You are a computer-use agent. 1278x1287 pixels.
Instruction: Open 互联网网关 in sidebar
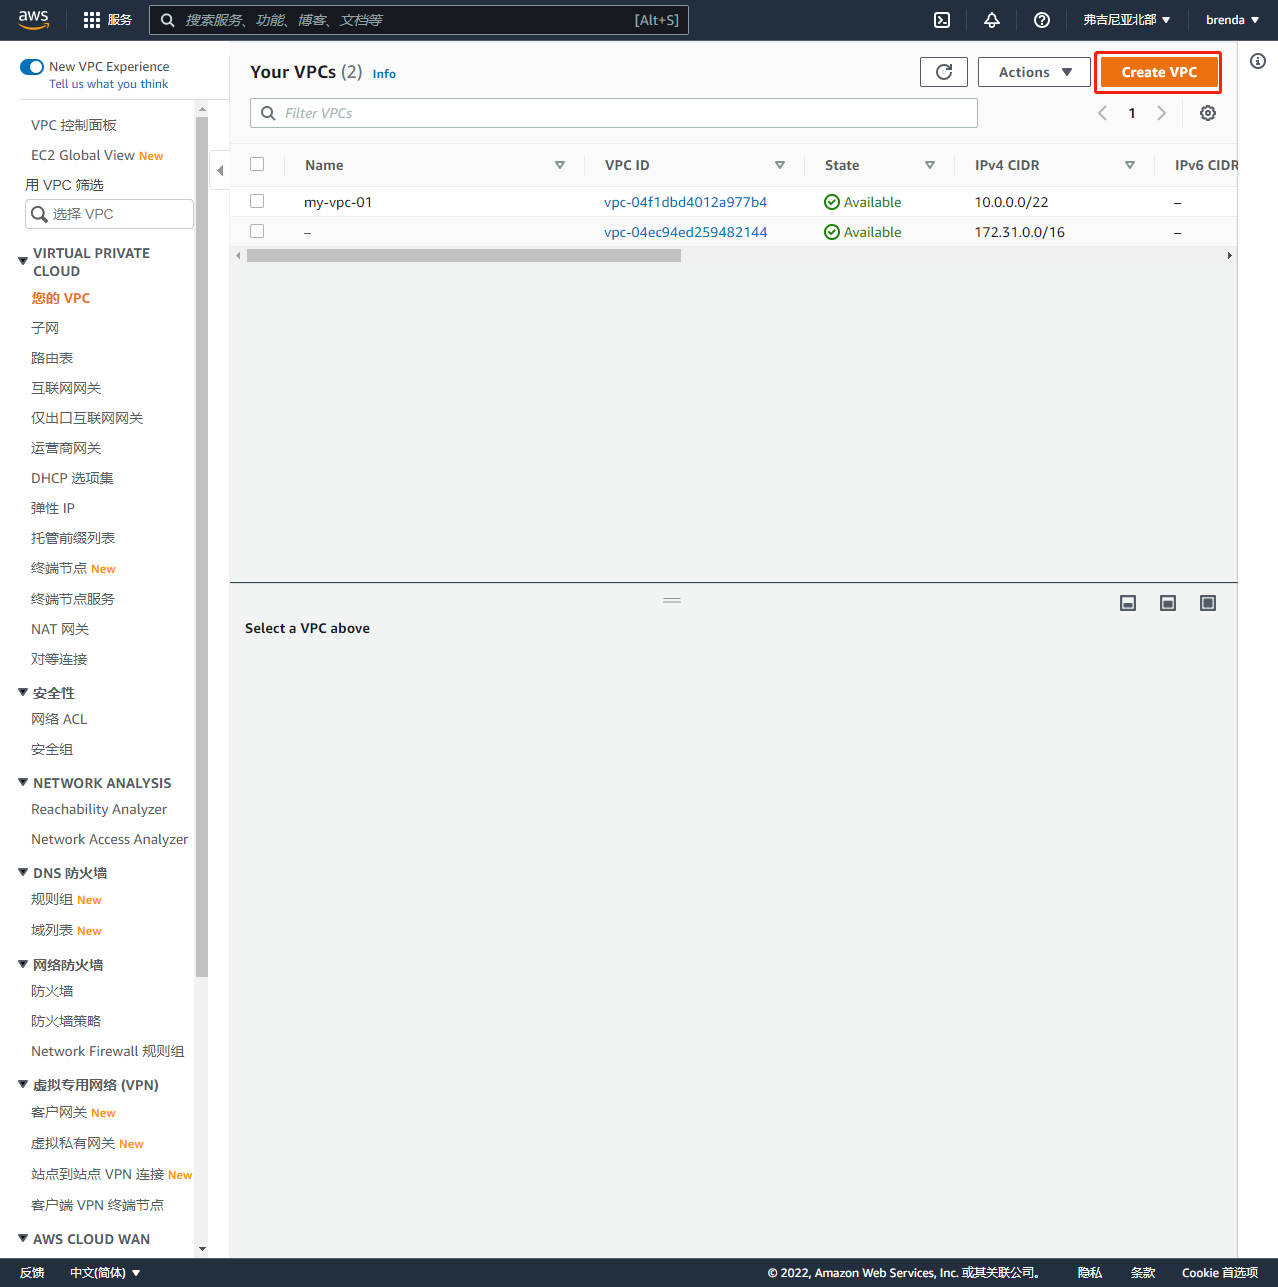pyautogui.click(x=66, y=388)
